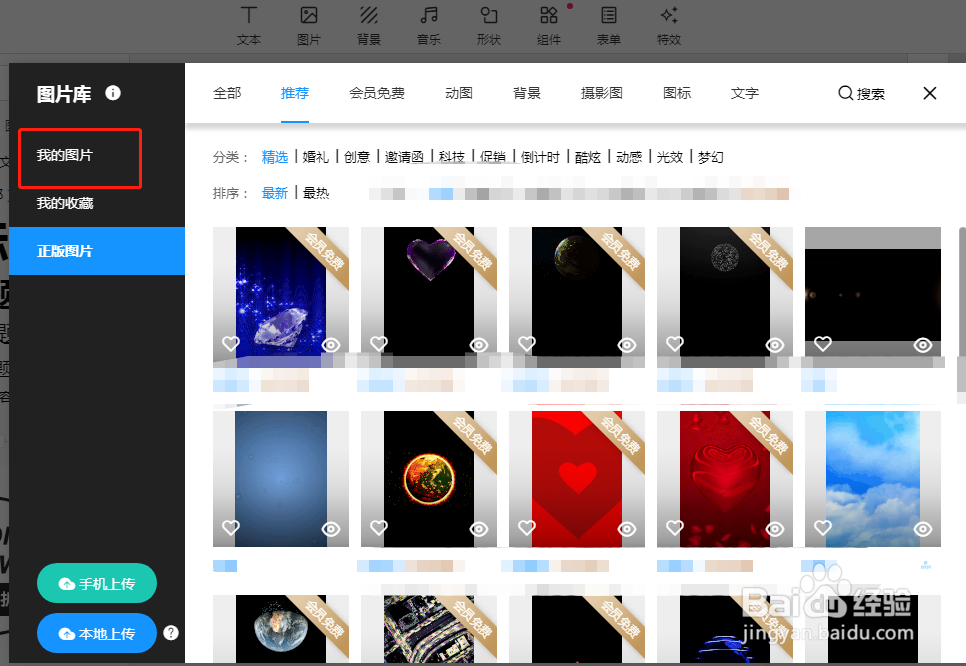Favorite the plain blue gradient image

231,527
